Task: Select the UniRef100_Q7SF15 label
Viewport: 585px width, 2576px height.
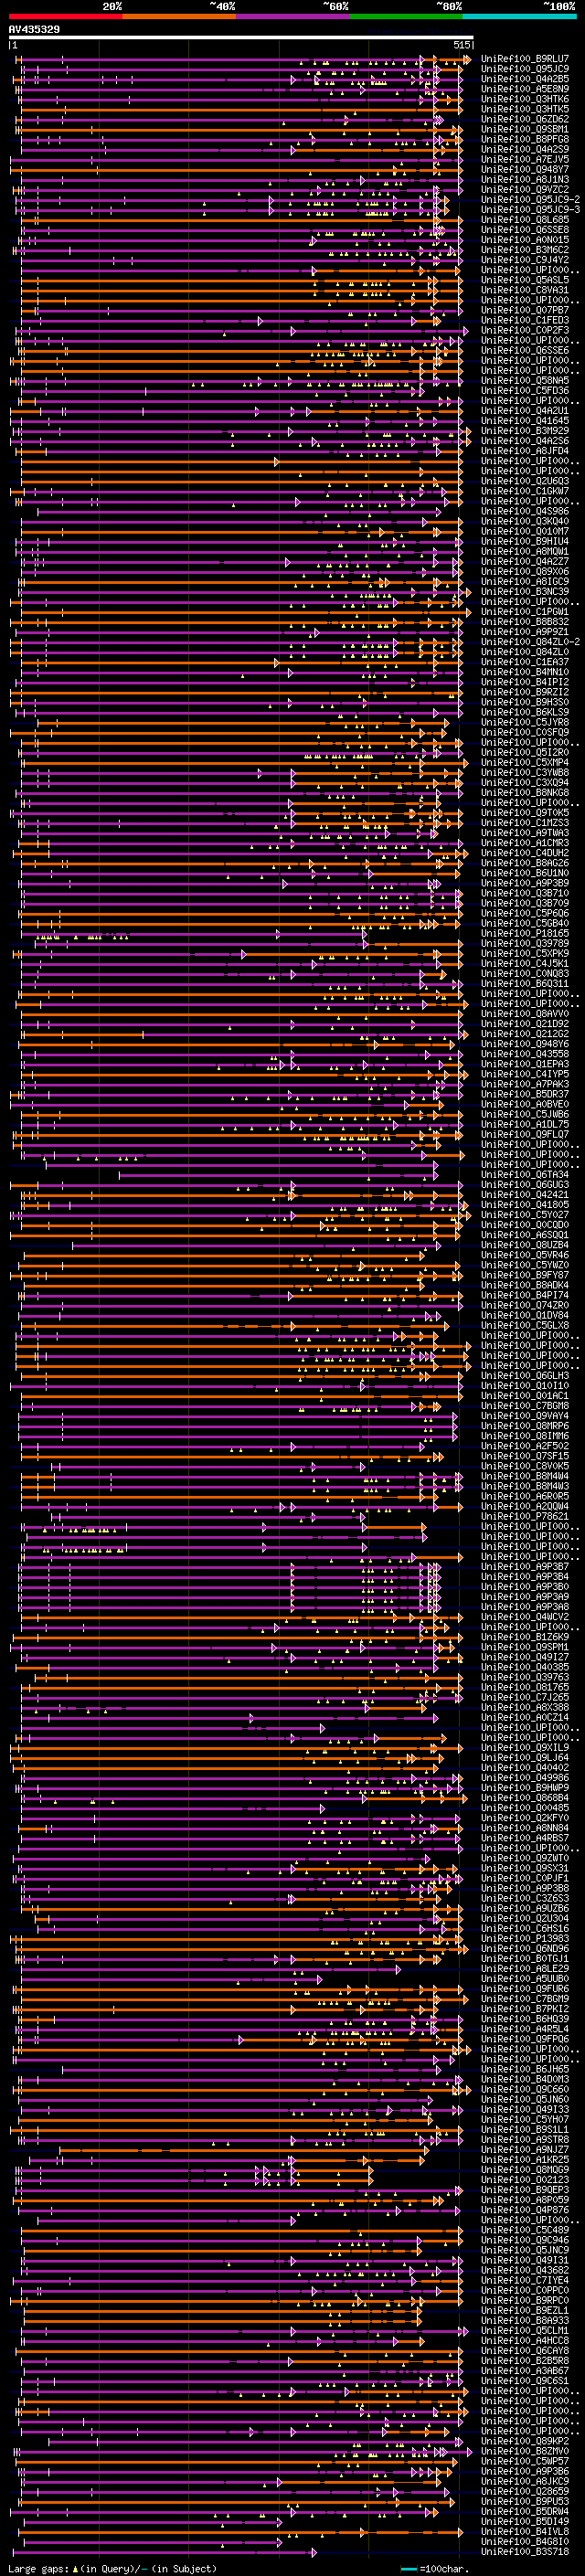Action: tap(524, 1456)
